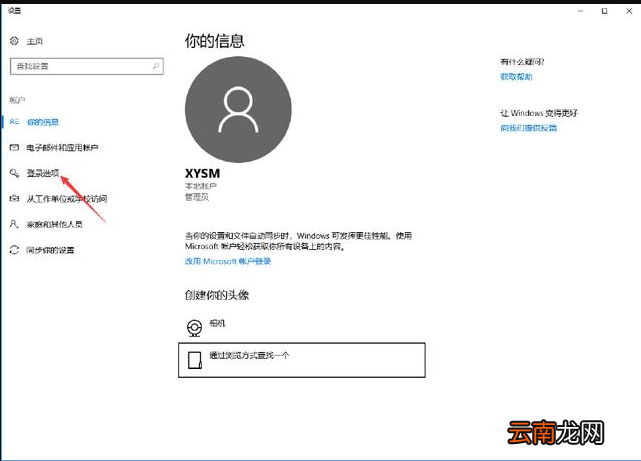
Task: Open the 主页 home label
Action: coord(35,41)
